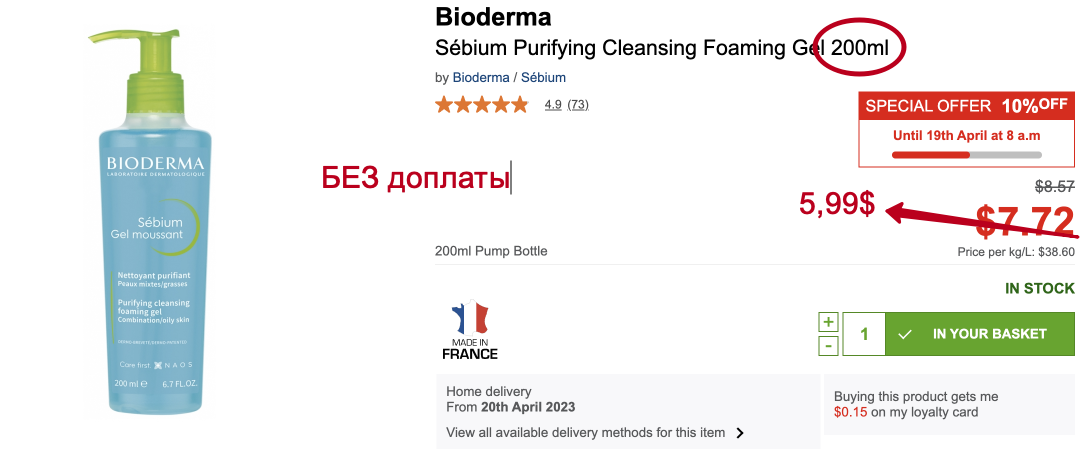Viewport: 1084px width, 449px height.
Task: Click the БЕЗ доплаты text annotation
Action: [416, 178]
